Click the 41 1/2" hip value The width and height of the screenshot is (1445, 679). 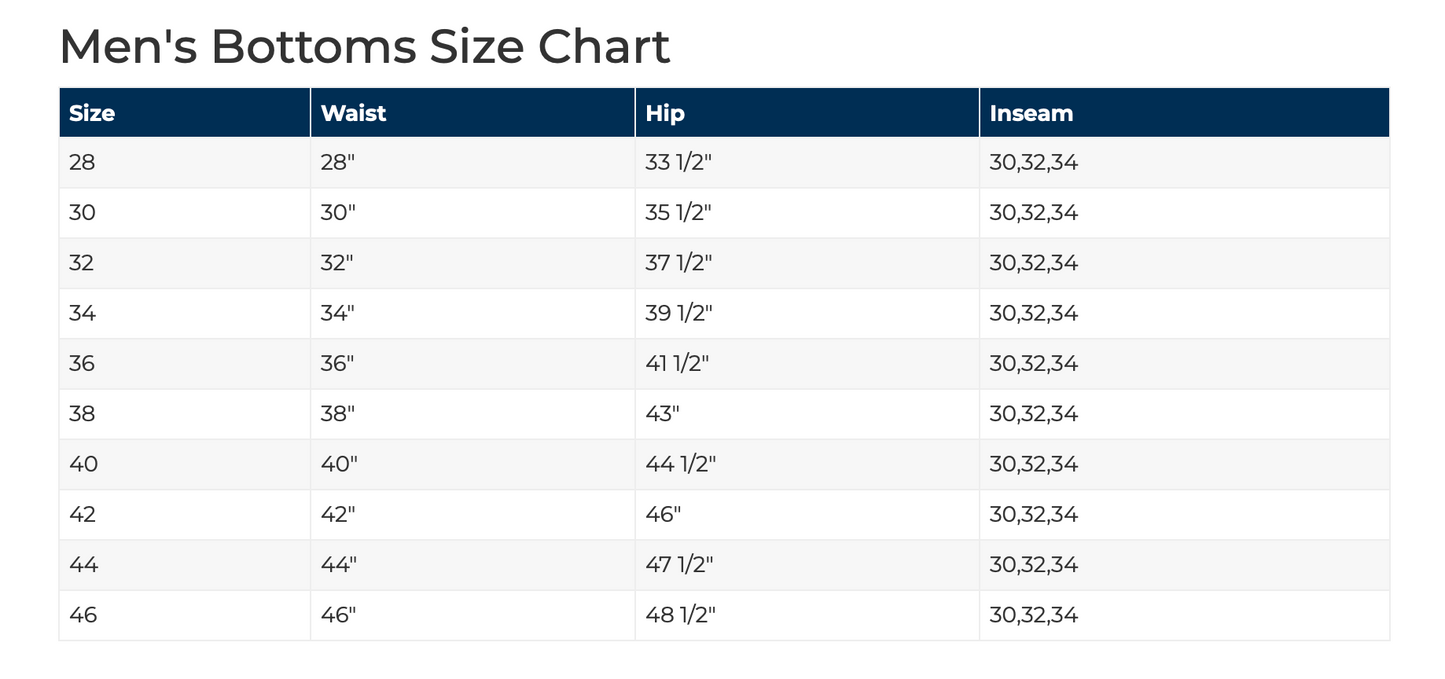coord(677,363)
